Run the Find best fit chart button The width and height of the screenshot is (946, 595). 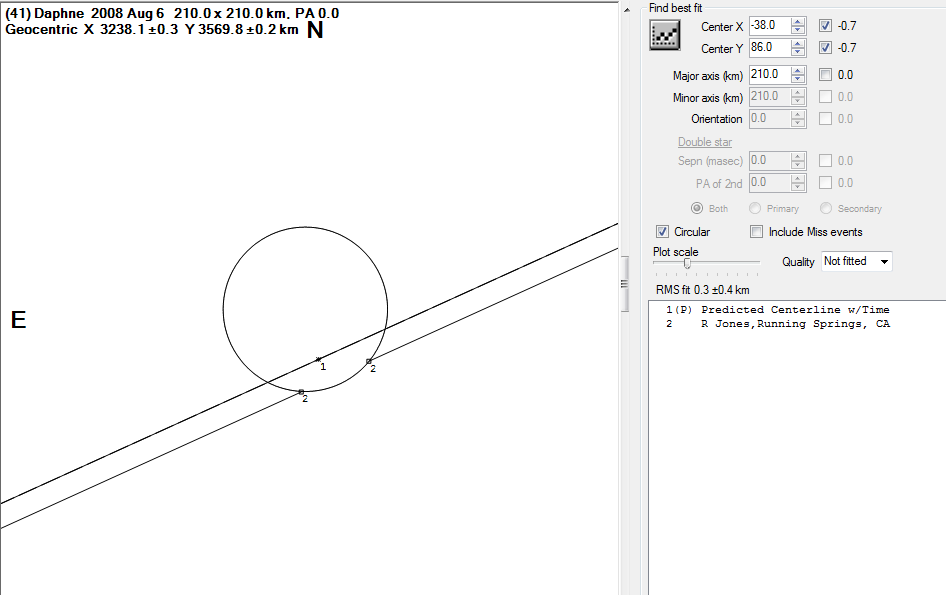pos(665,35)
